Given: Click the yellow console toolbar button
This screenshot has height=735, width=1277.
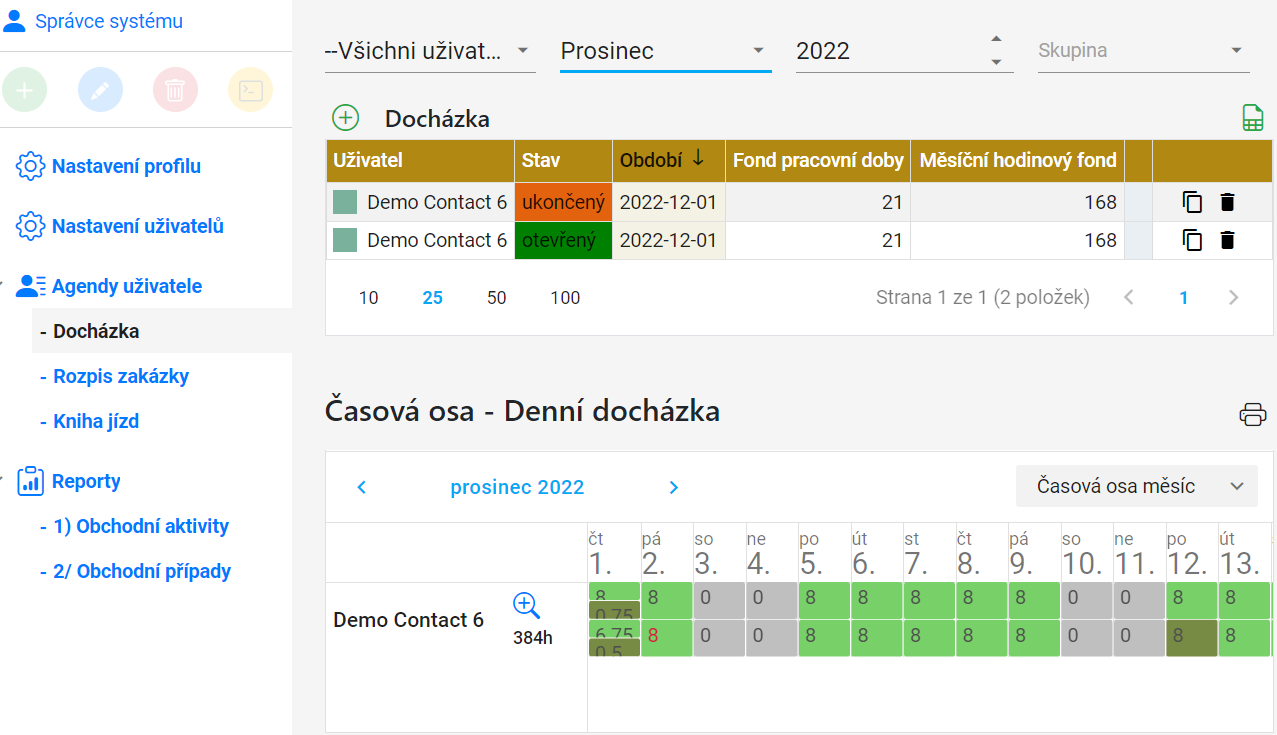Looking at the screenshot, I should pyautogui.click(x=250, y=90).
